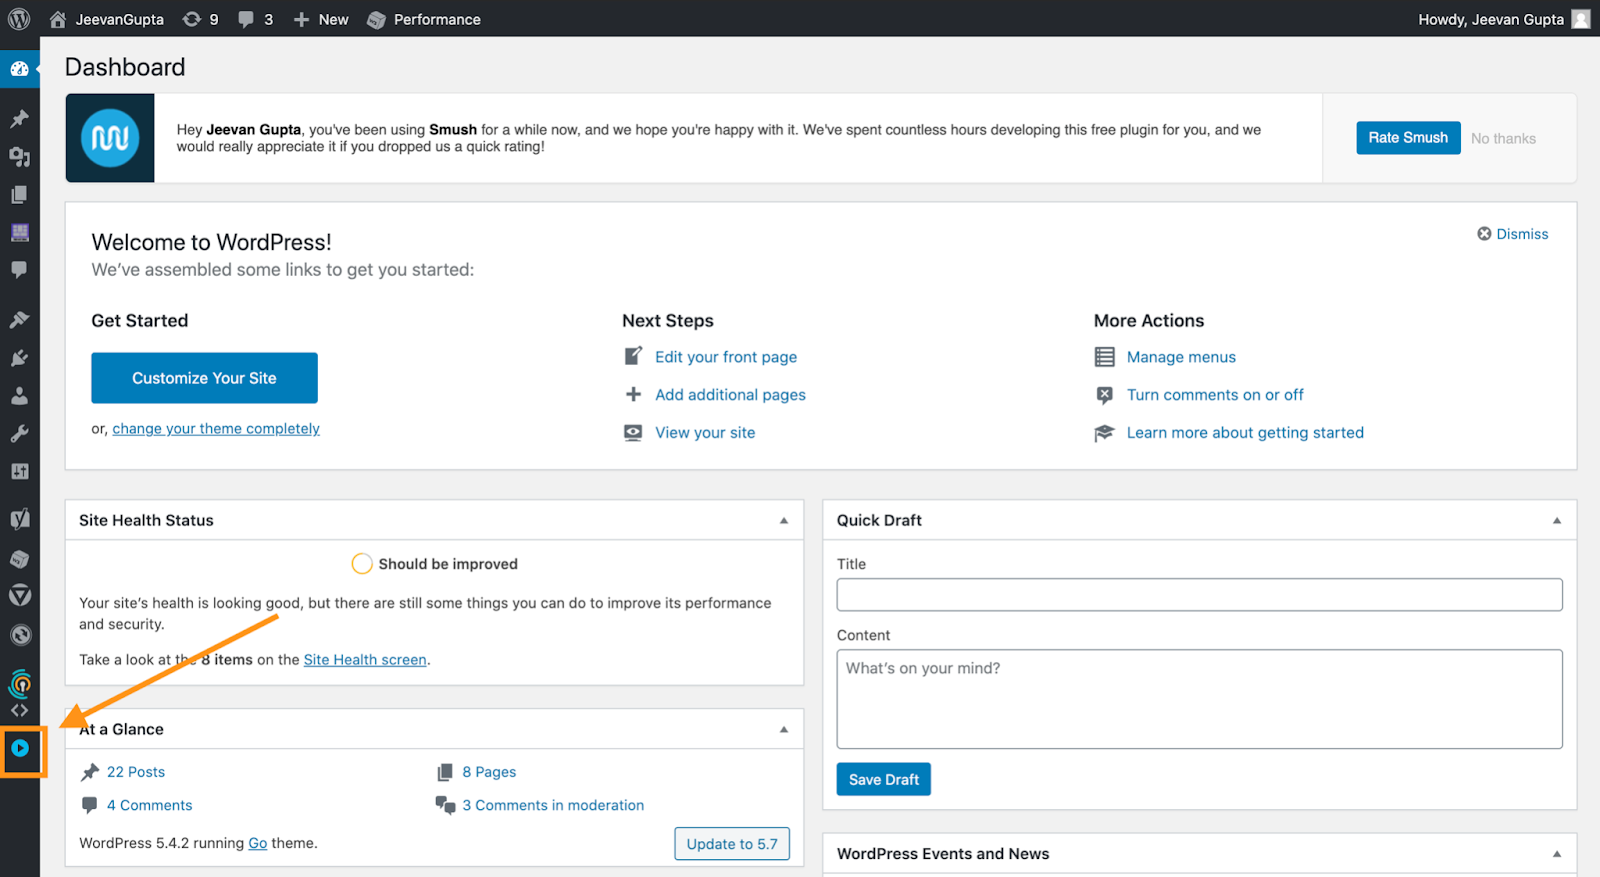Dismiss the Welcome to WordPress panel
The image size is (1600, 877).
click(x=1512, y=234)
